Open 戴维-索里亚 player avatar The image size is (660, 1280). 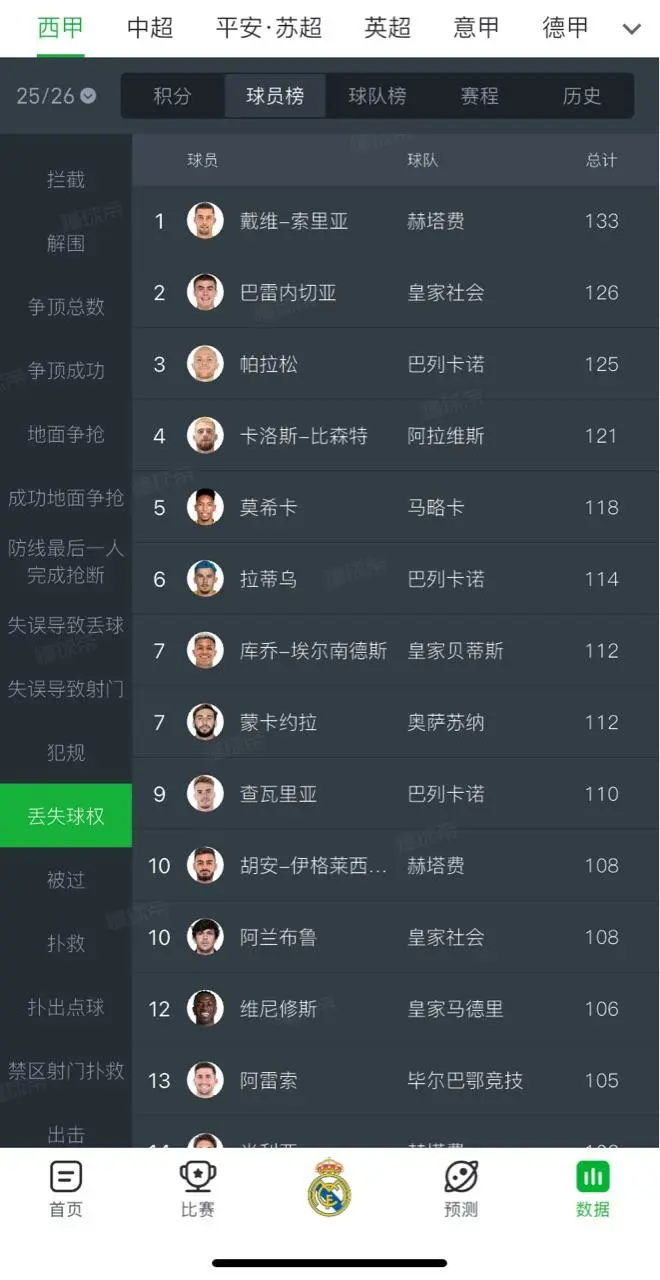205,221
